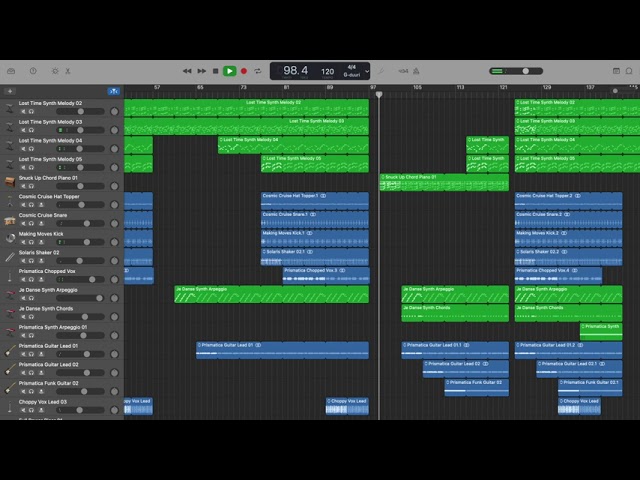
Task: Select the Prismatica Synth region
Action: pos(601,331)
